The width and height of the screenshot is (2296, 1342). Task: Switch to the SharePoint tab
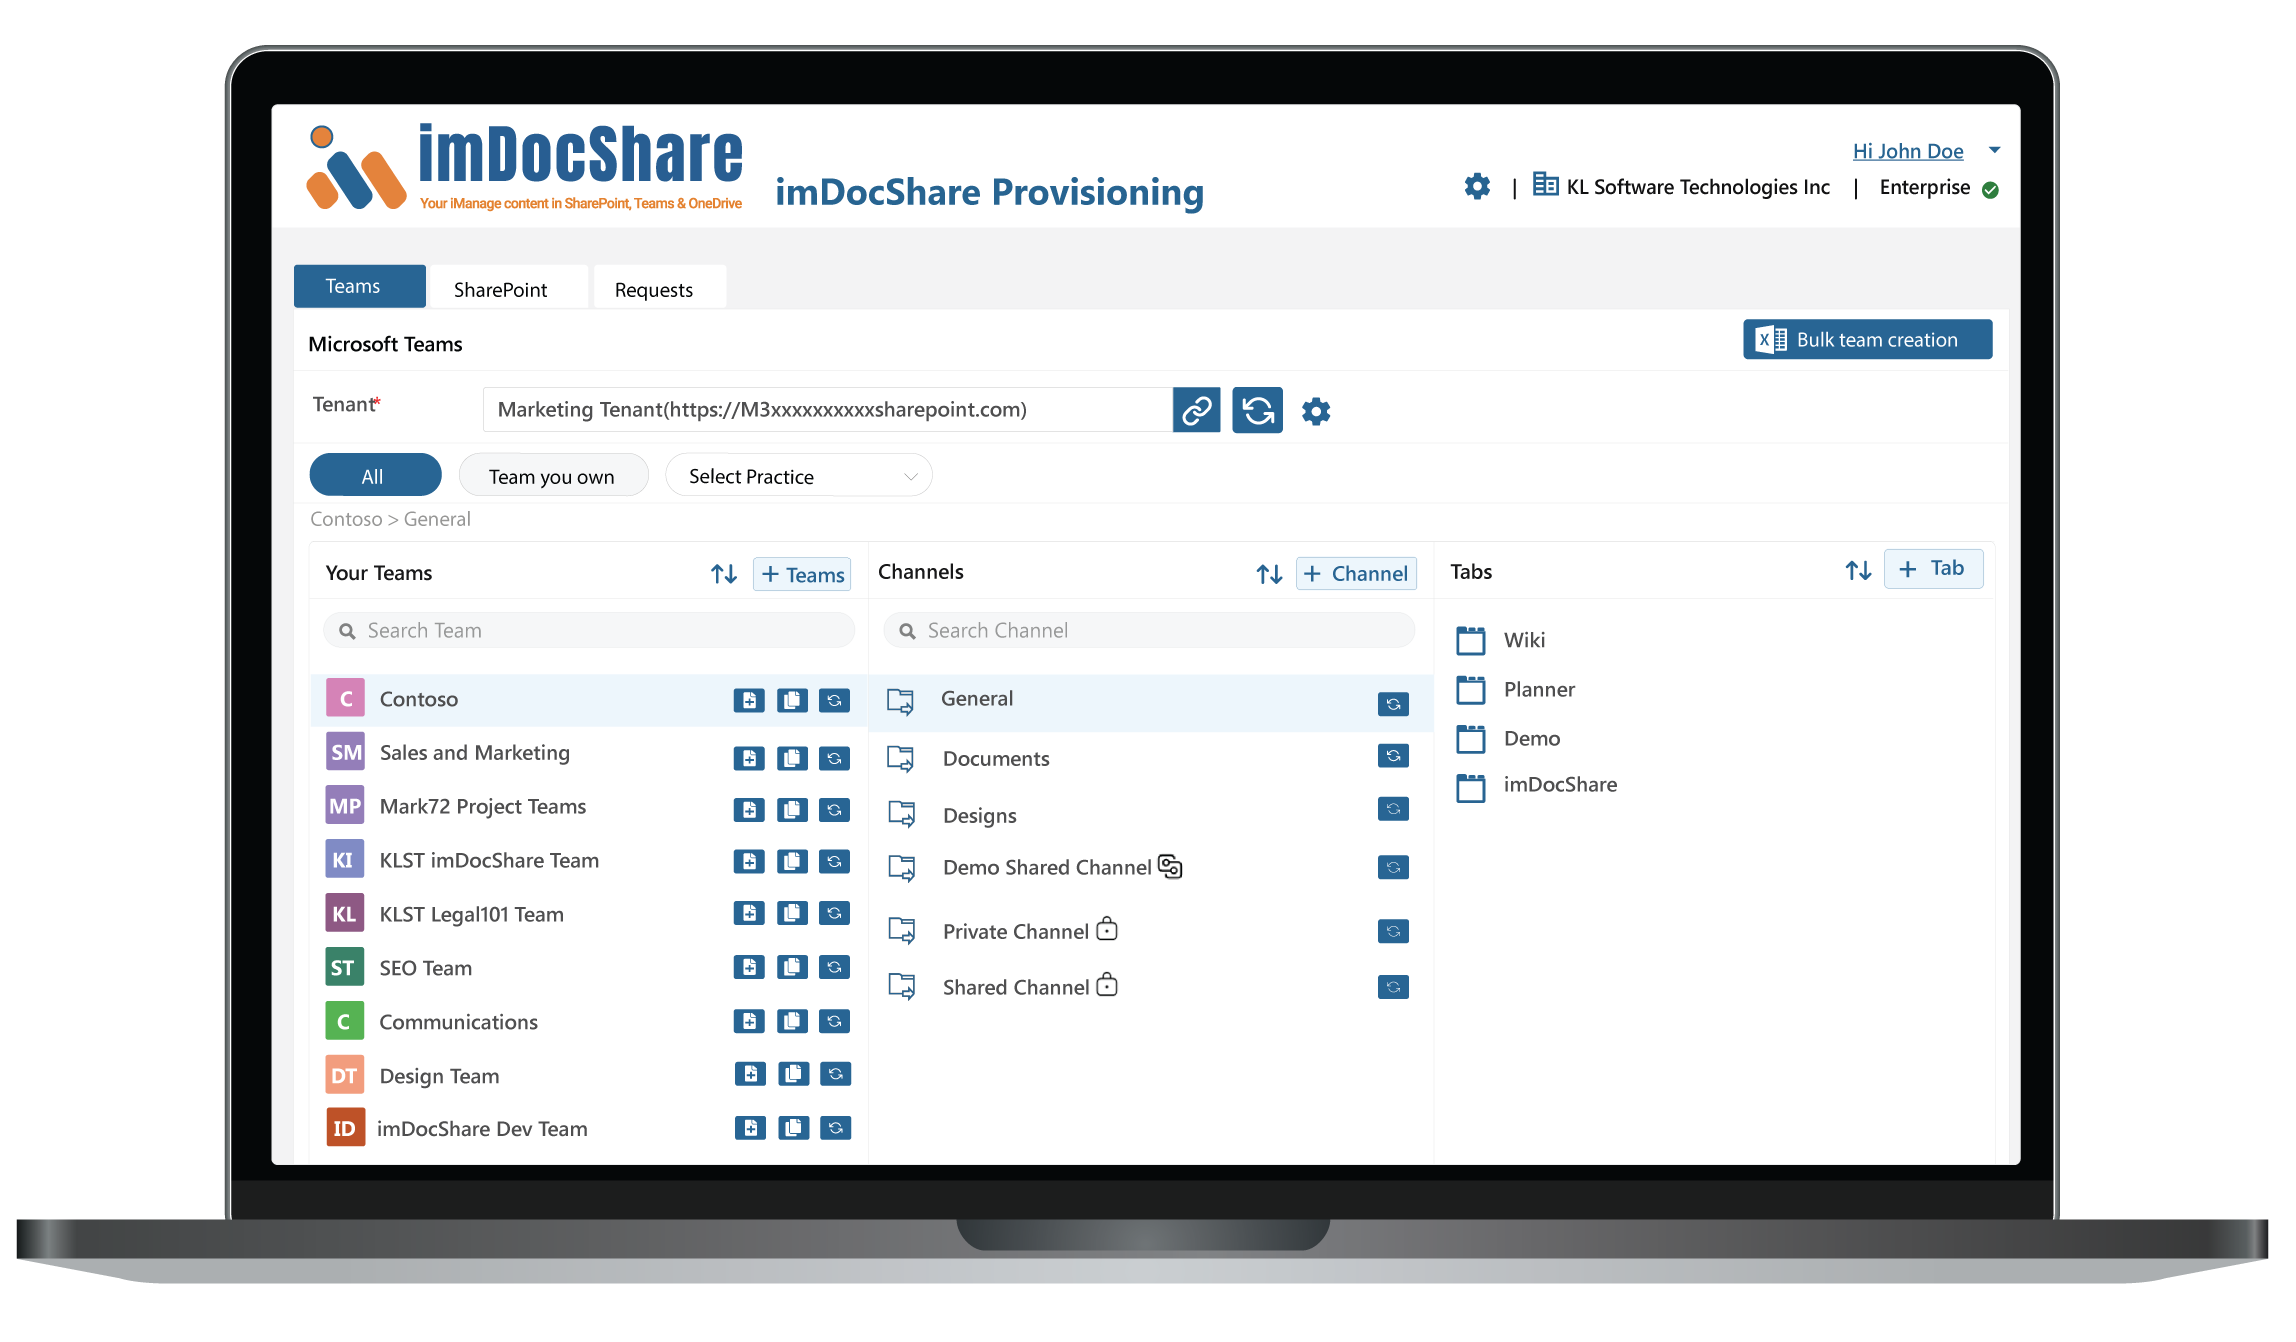click(507, 289)
